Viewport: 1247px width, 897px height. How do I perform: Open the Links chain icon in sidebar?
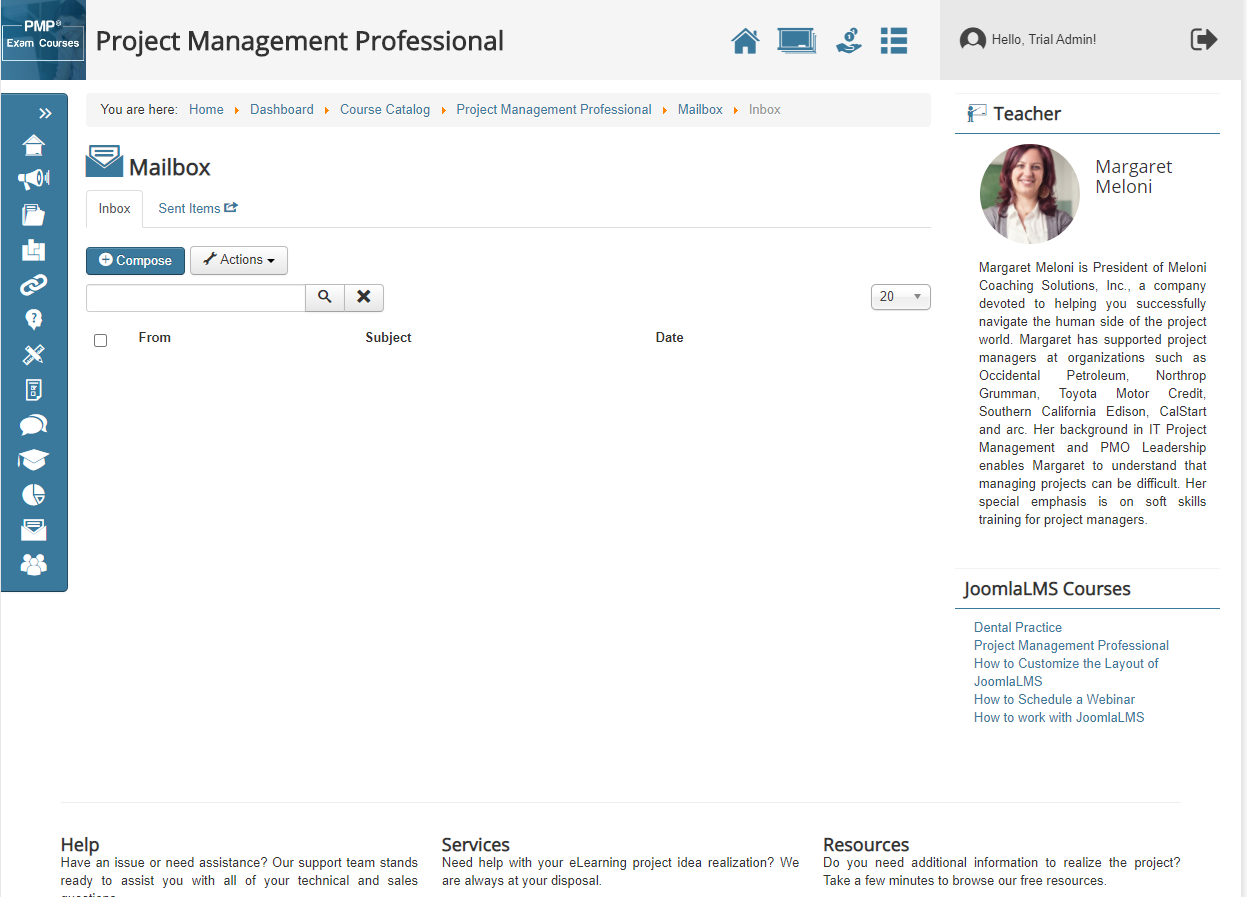[x=34, y=285]
